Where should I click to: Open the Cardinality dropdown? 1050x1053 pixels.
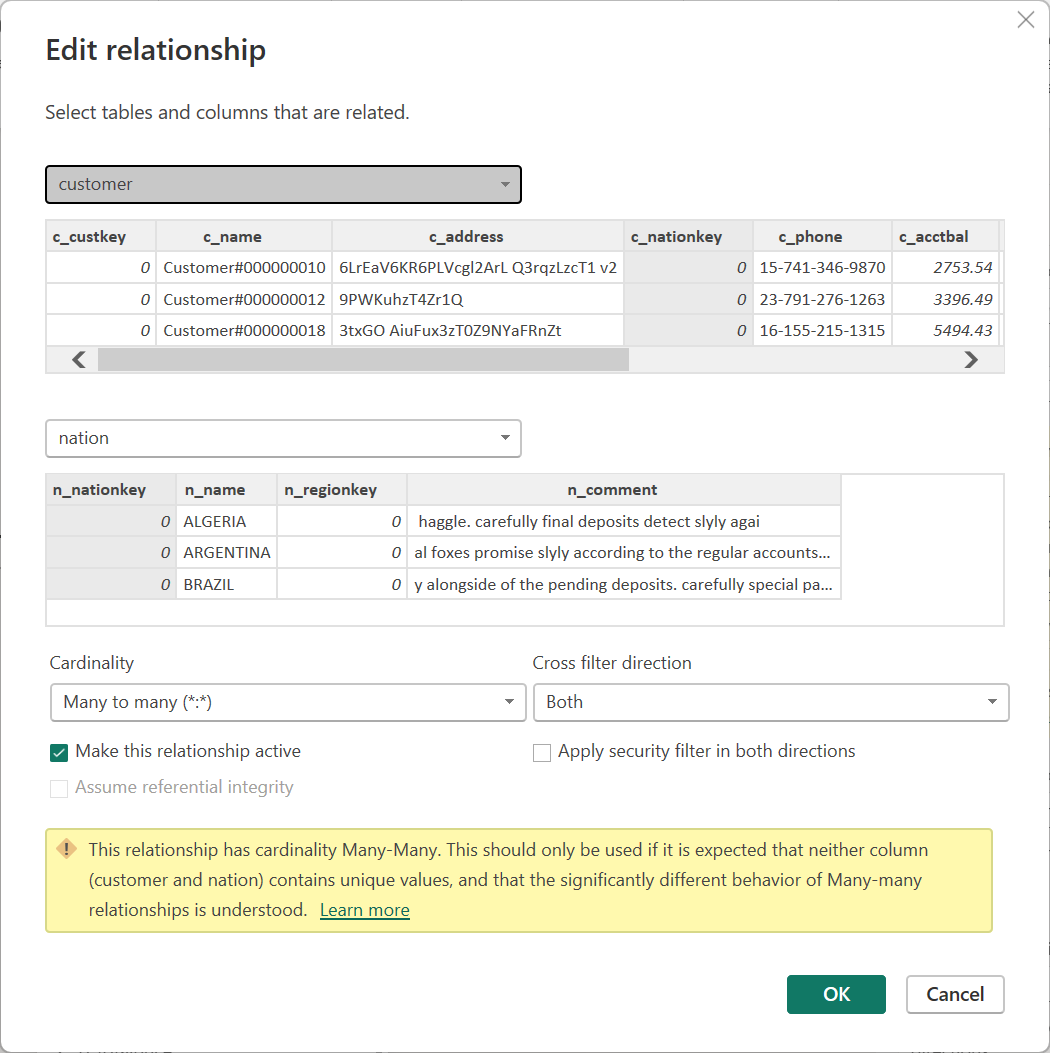point(287,702)
